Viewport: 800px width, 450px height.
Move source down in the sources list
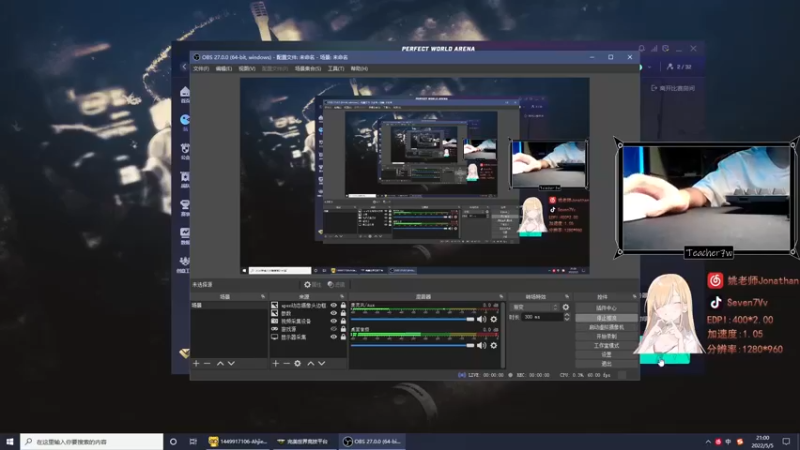[321, 363]
